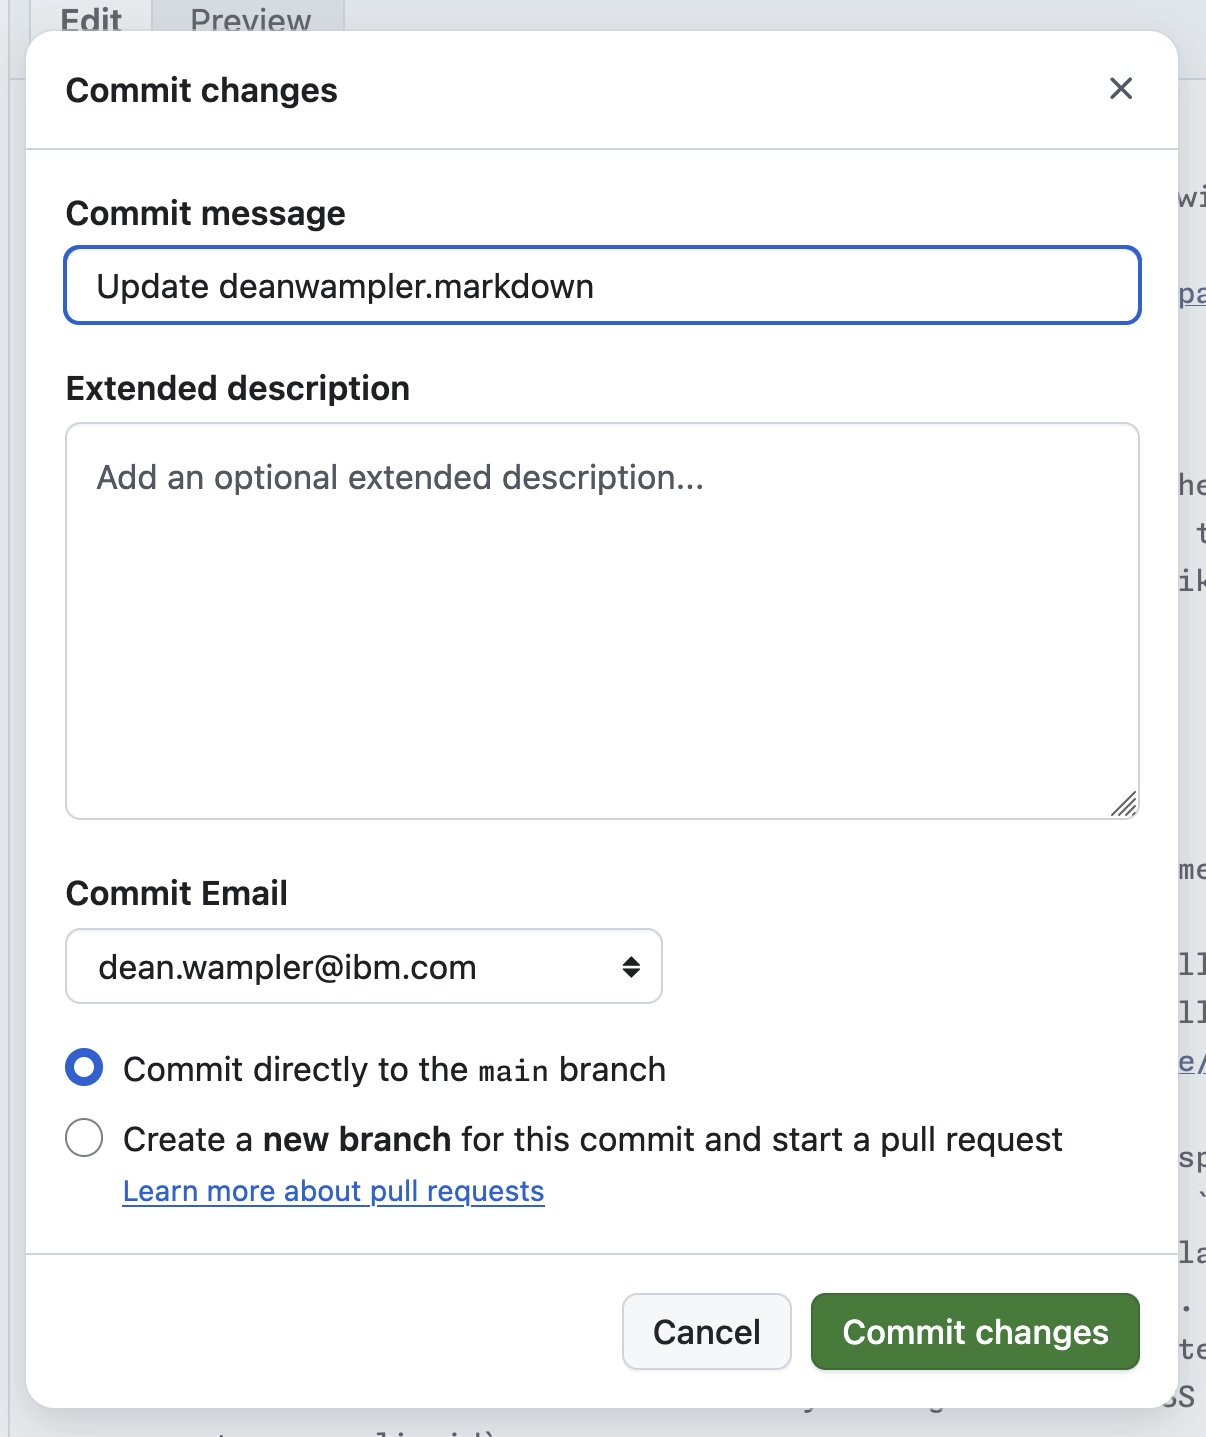Screen dimensions: 1206x1437
Task: Open the Commit Email dropdown
Action: click(x=364, y=966)
